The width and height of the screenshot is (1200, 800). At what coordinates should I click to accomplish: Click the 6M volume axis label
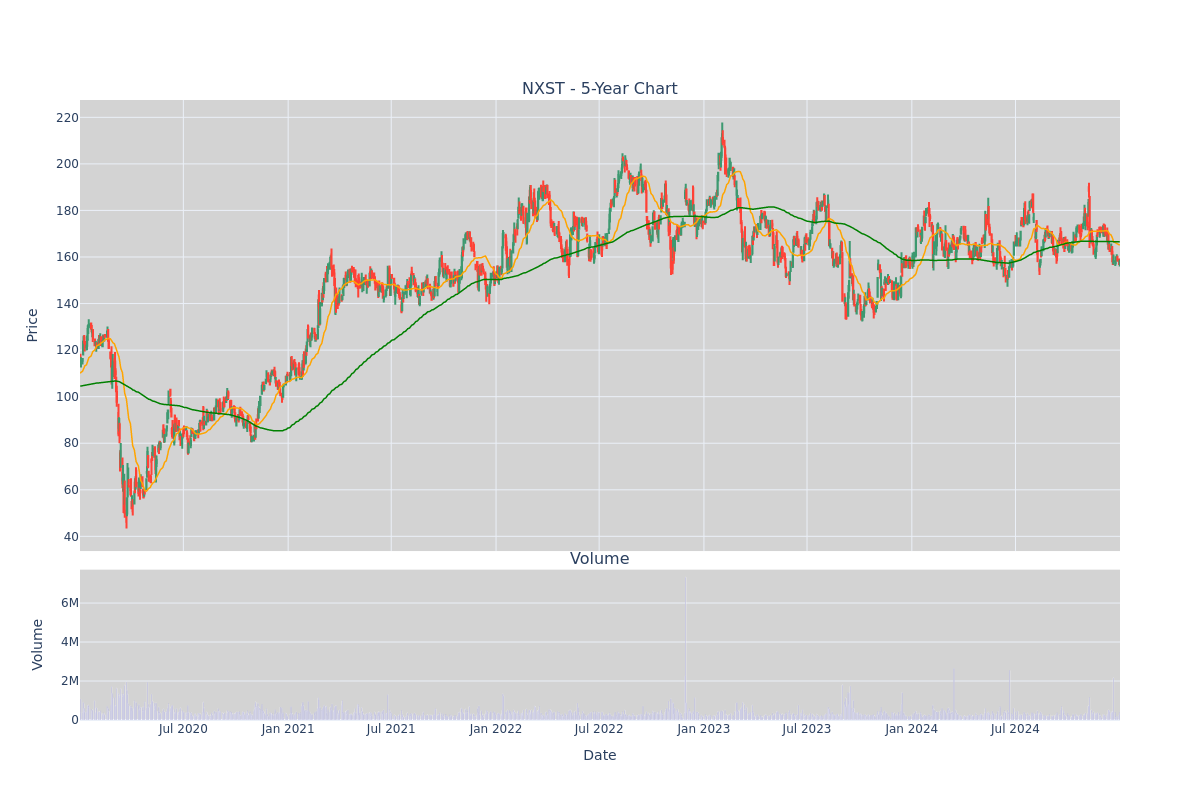click(x=69, y=603)
